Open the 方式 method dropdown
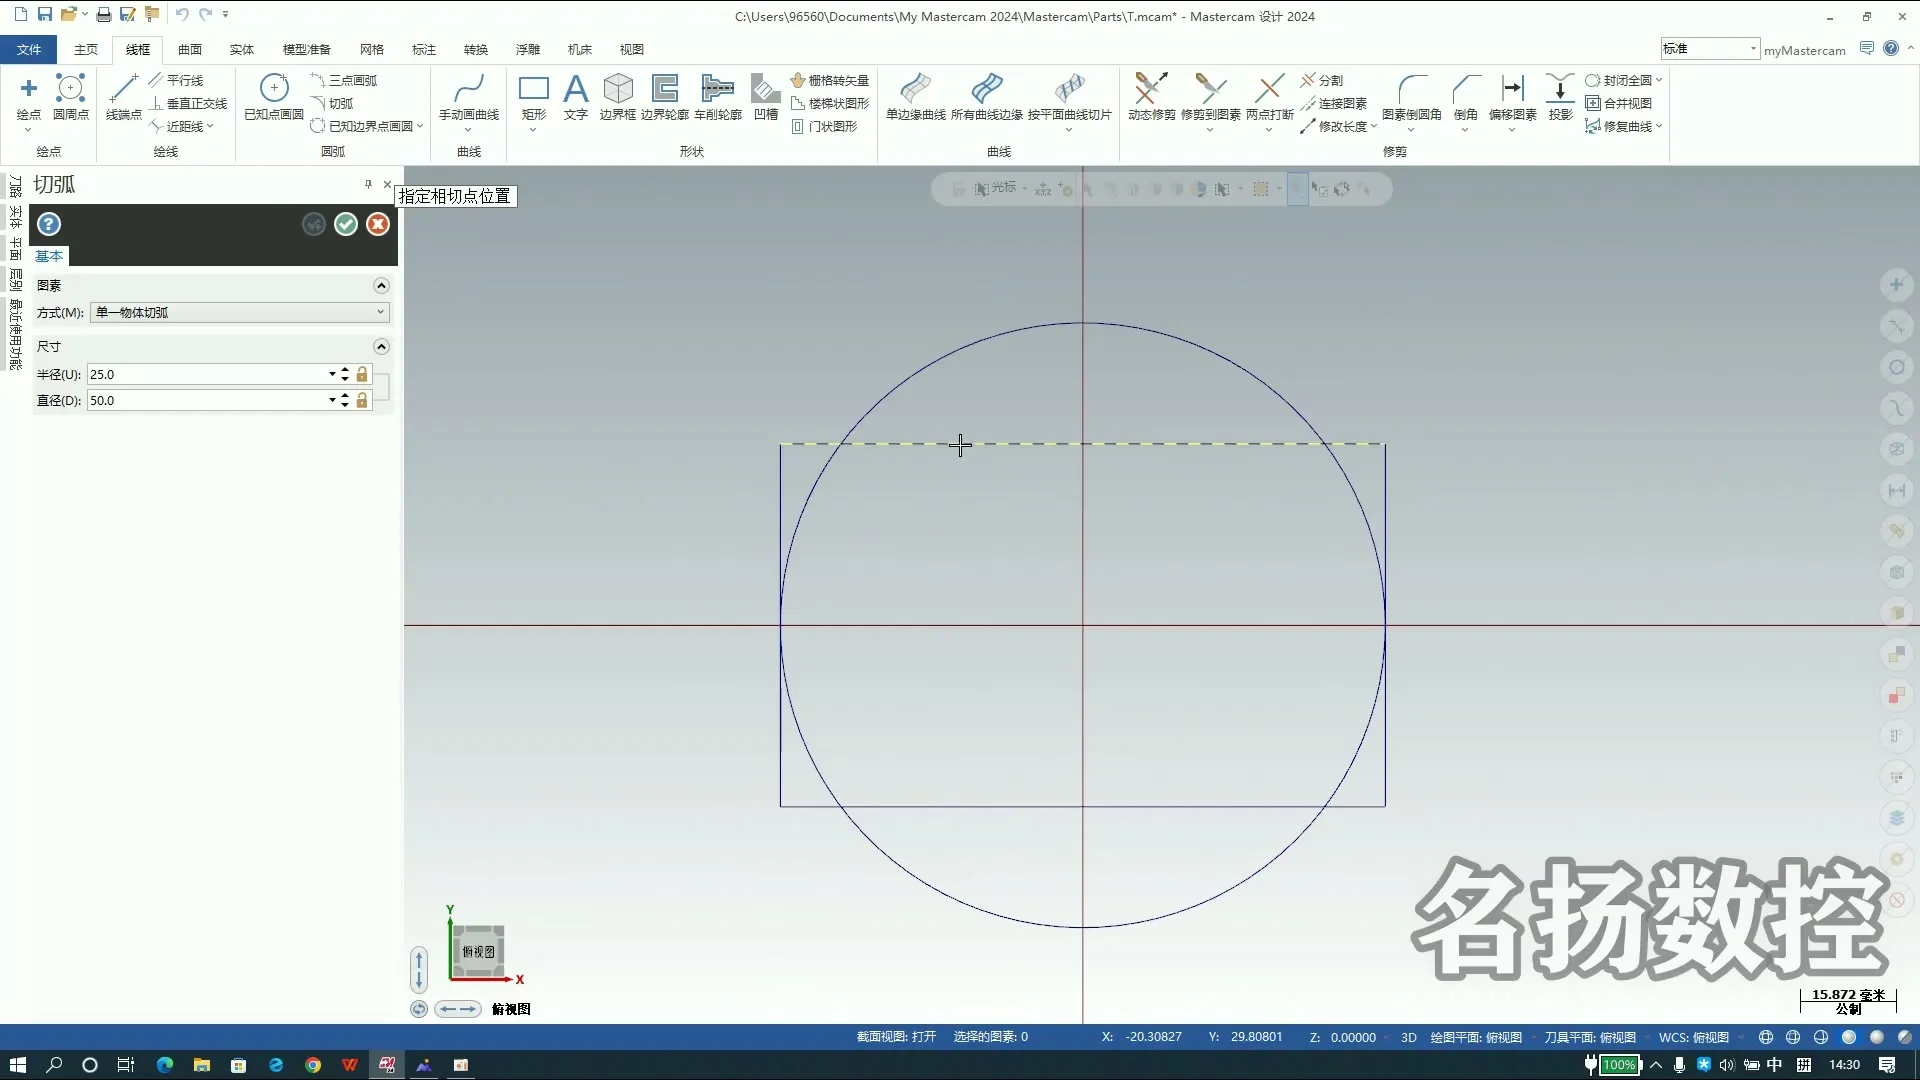The width and height of the screenshot is (1920, 1080). point(240,312)
